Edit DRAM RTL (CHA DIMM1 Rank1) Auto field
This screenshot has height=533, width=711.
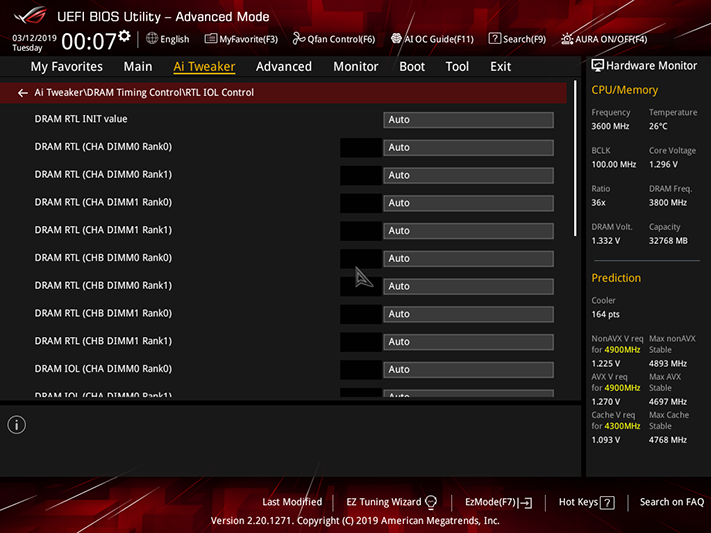click(468, 230)
